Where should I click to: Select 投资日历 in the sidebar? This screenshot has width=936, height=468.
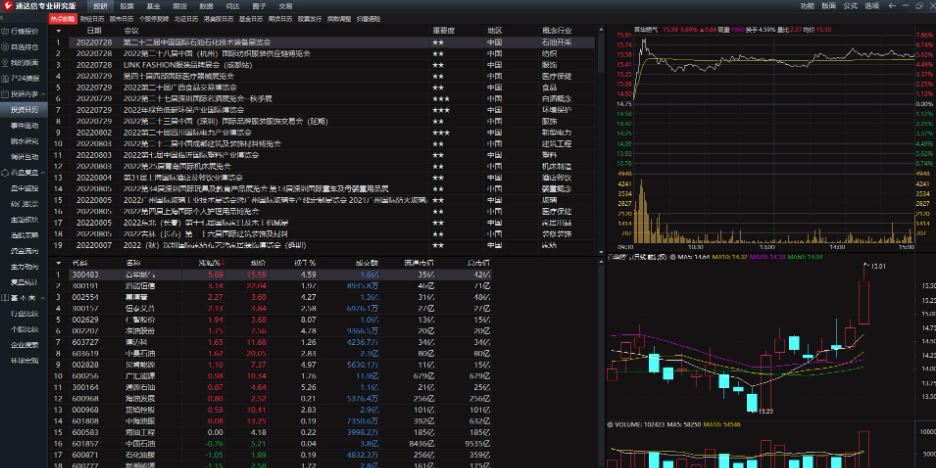[x=24, y=109]
